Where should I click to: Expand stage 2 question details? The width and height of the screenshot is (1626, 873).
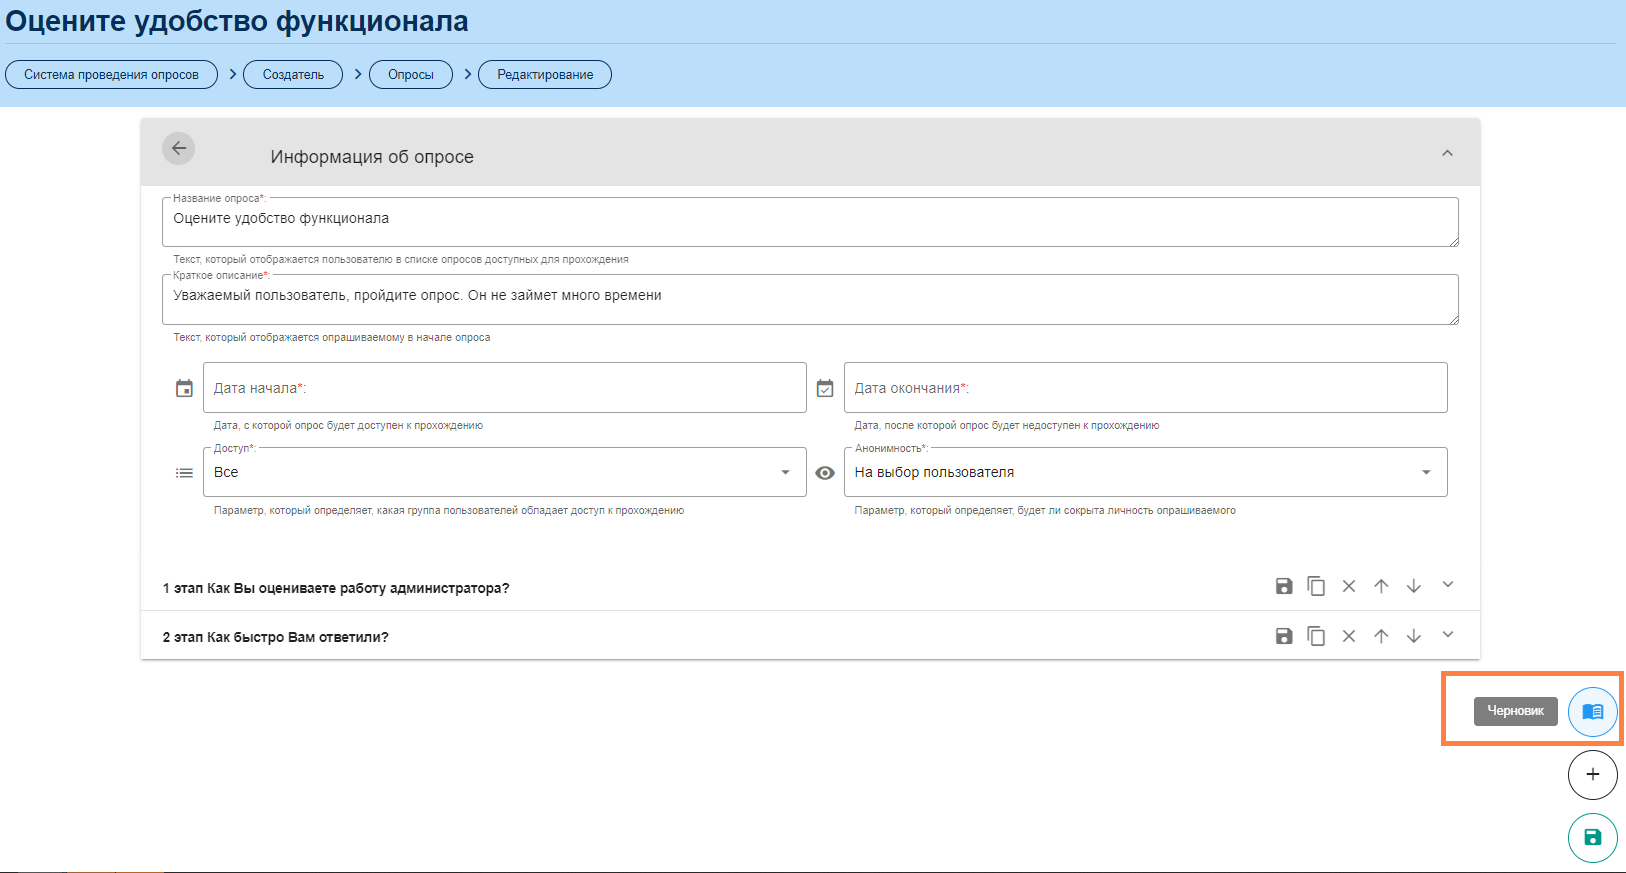(x=1447, y=635)
